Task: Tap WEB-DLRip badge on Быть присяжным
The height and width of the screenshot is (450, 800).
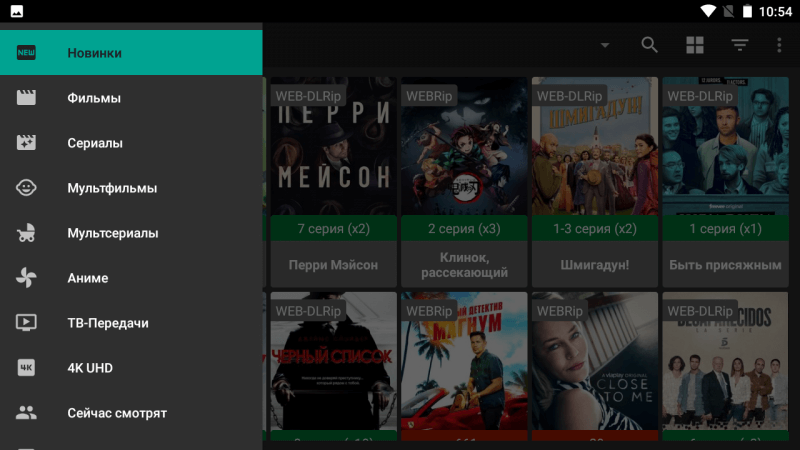Action: coord(700,95)
